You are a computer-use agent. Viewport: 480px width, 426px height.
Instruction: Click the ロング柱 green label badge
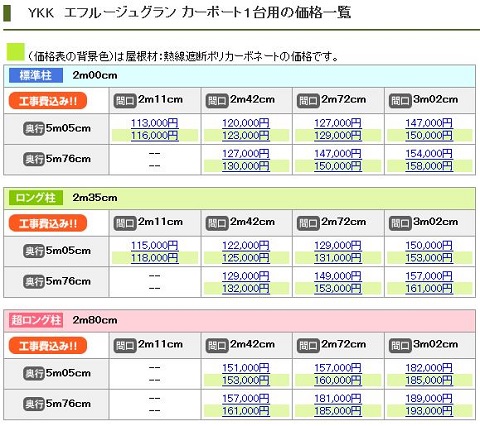36,198
